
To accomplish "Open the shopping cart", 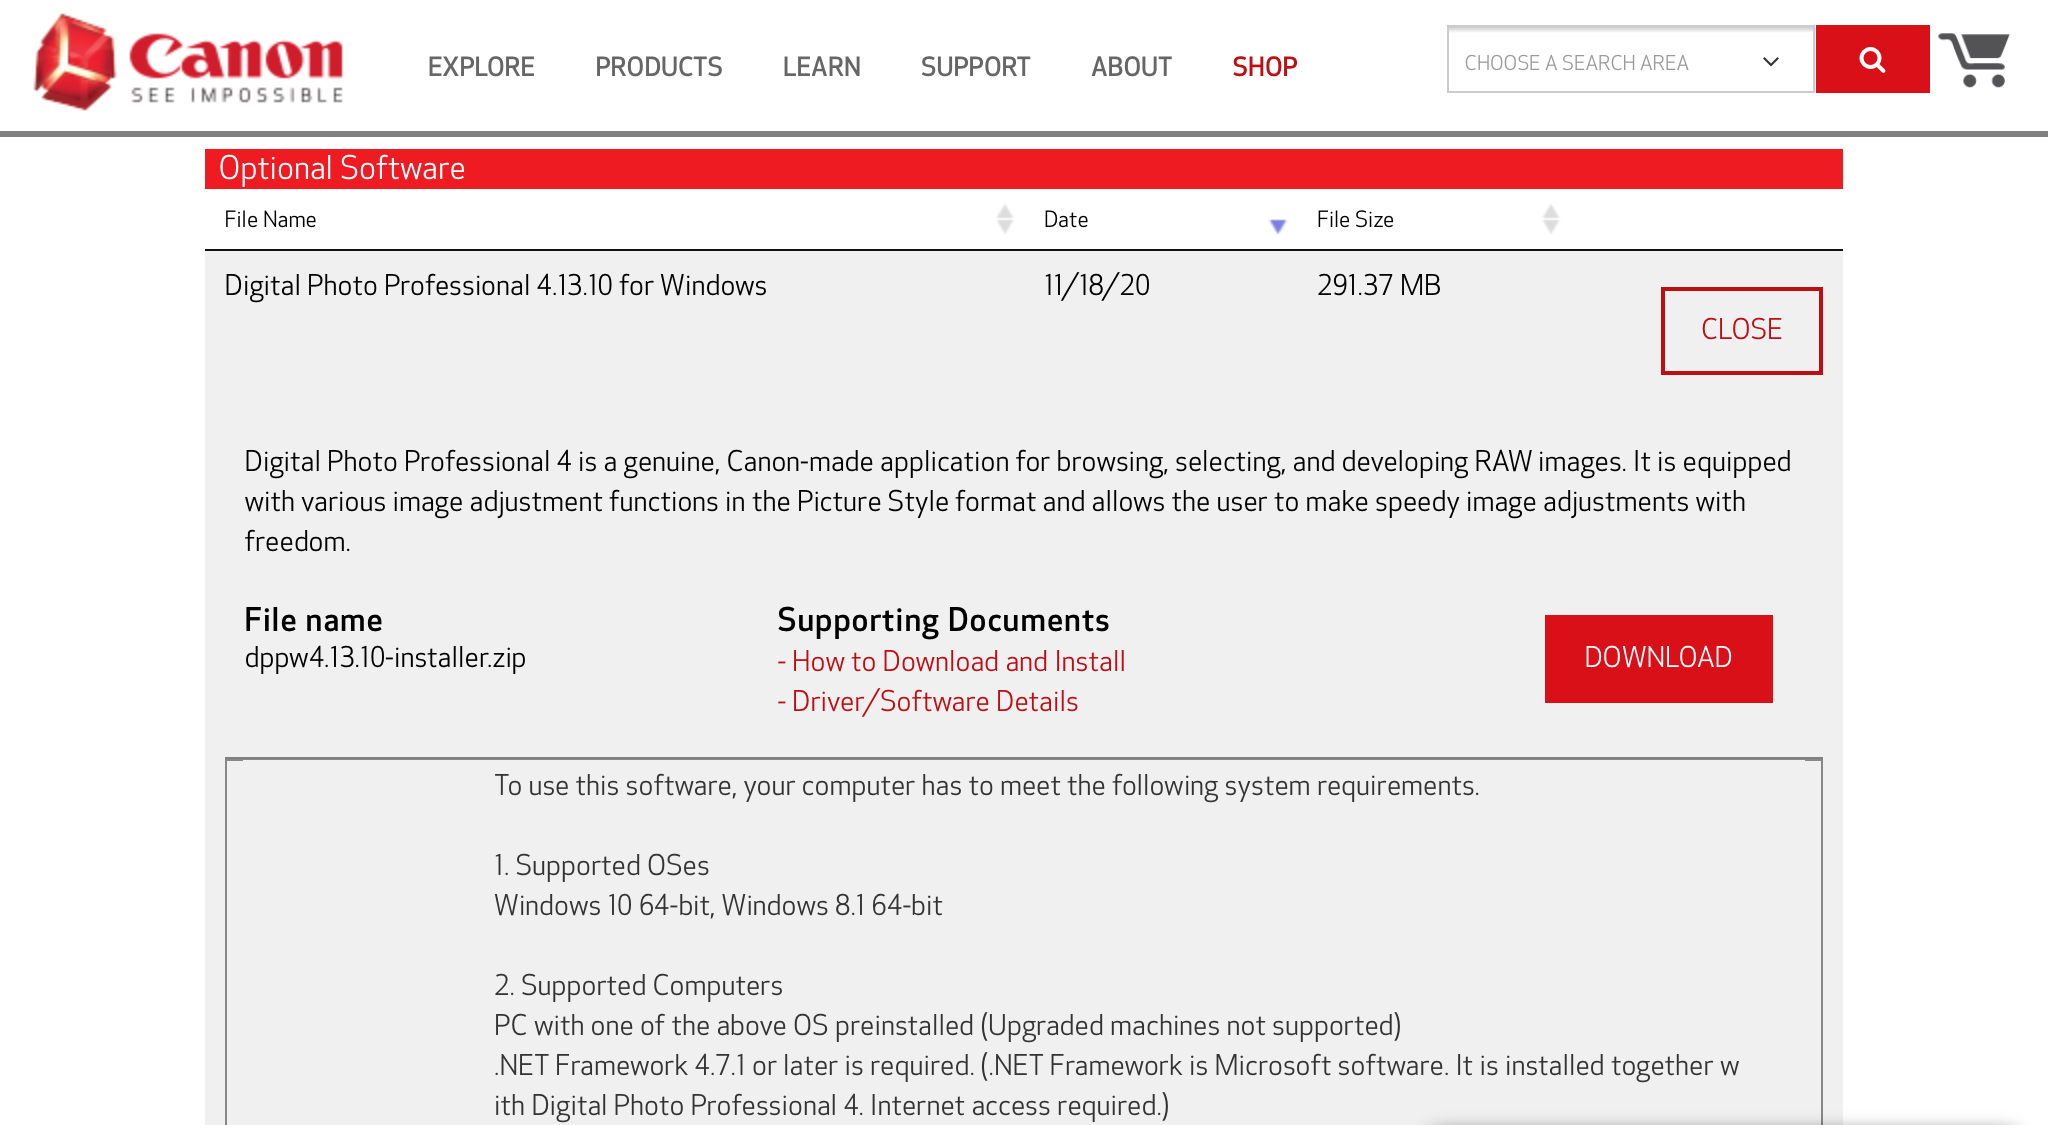I will click(1975, 60).
